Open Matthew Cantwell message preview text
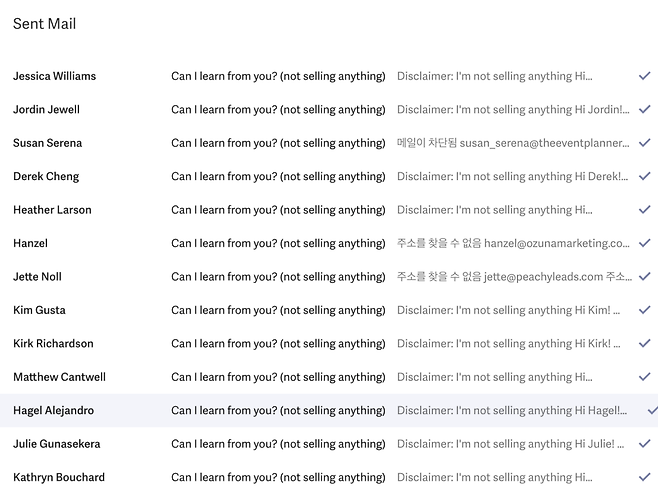658x495 pixels. coord(495,377)
